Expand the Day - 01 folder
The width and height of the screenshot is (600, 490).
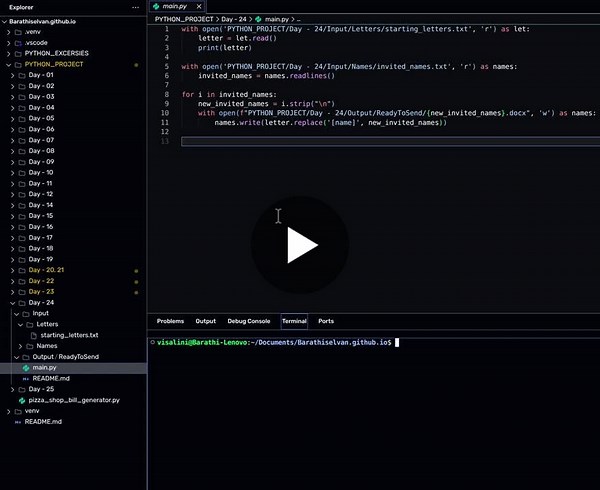pyautogui.click(x=12, y=75)
